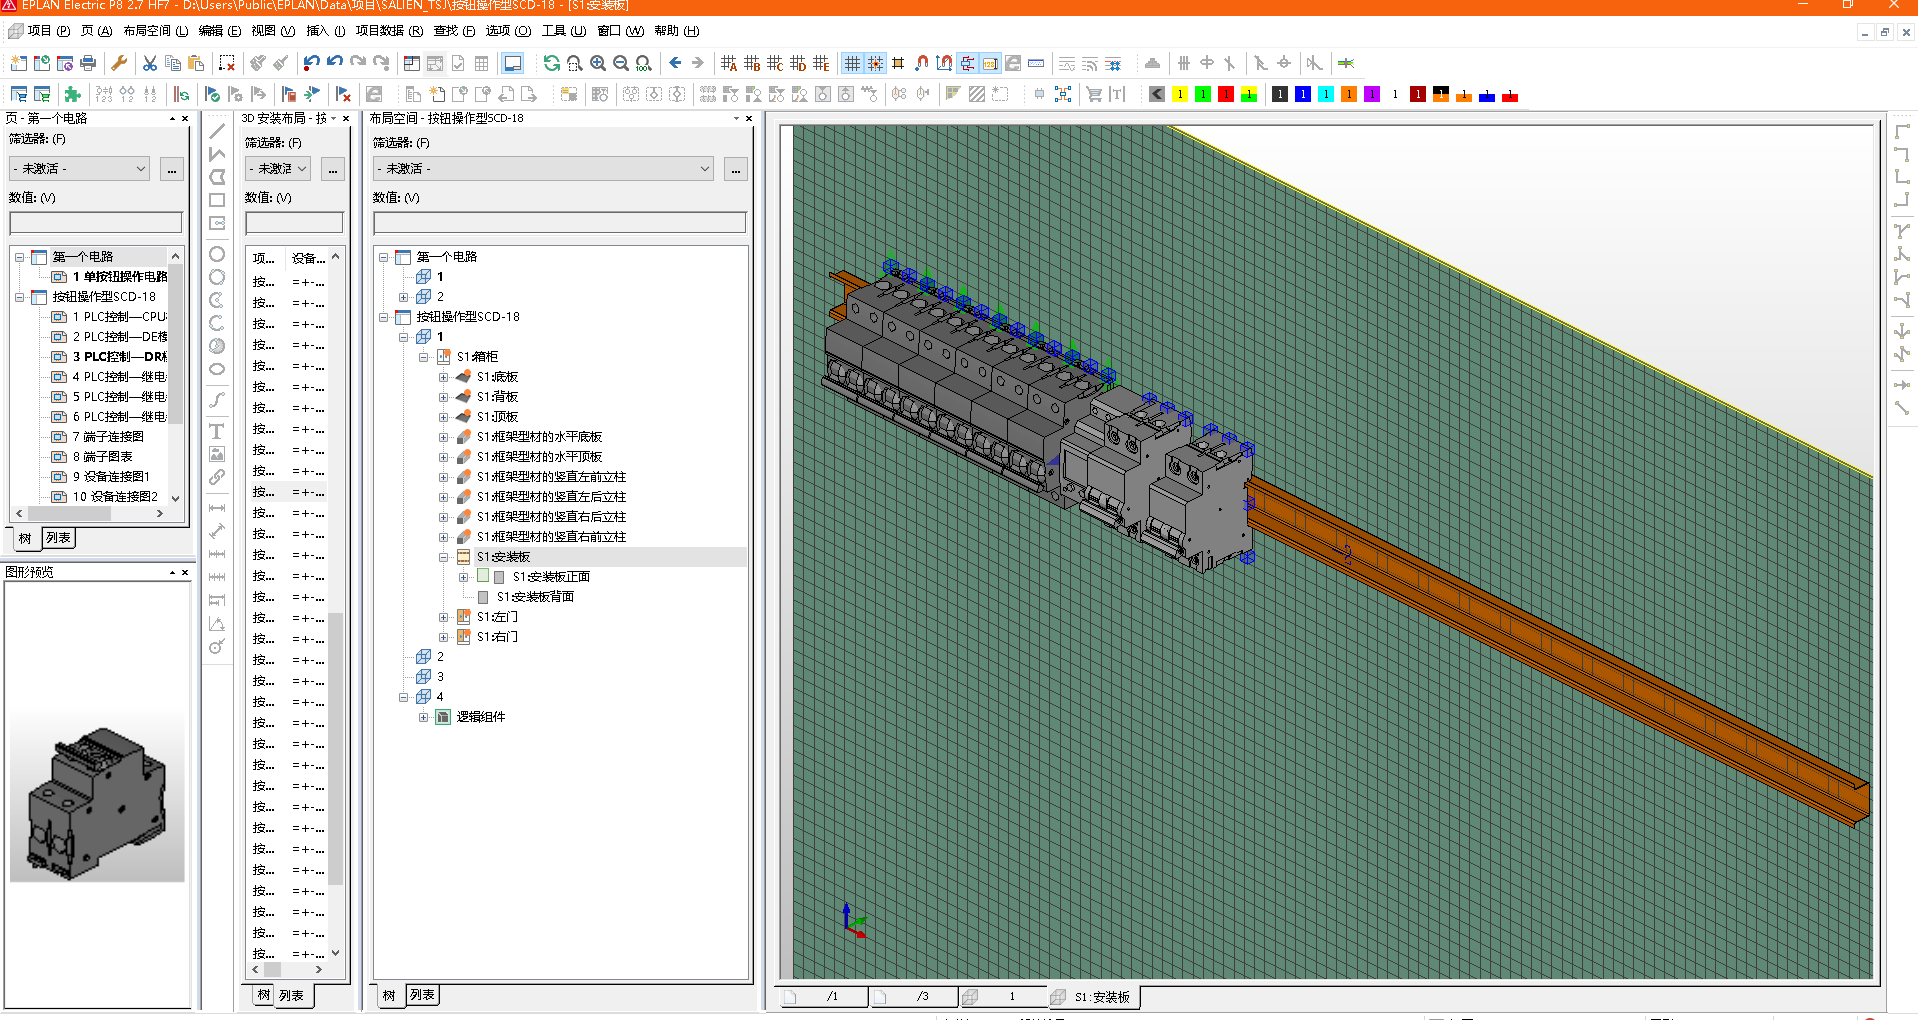Click the Zoom In magnifier icon

click(598, 64)
